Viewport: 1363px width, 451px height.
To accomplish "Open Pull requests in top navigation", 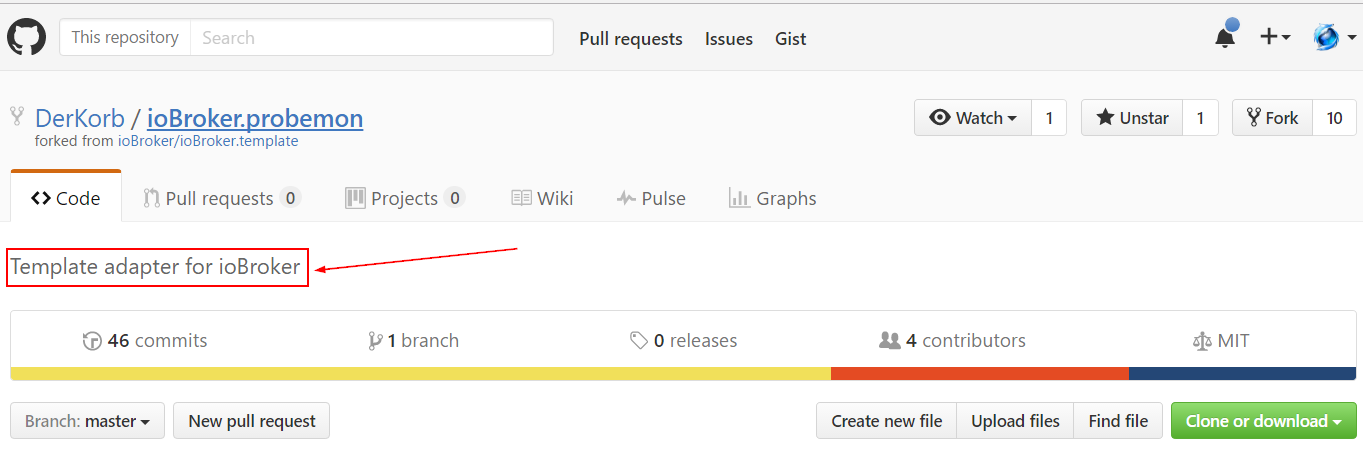I will (631, 39).
